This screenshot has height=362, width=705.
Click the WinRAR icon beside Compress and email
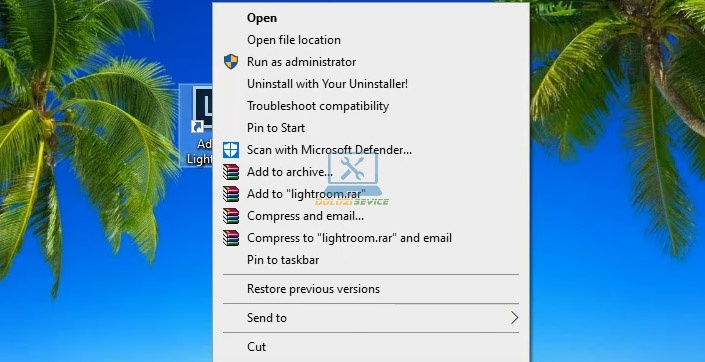(231, 216)
